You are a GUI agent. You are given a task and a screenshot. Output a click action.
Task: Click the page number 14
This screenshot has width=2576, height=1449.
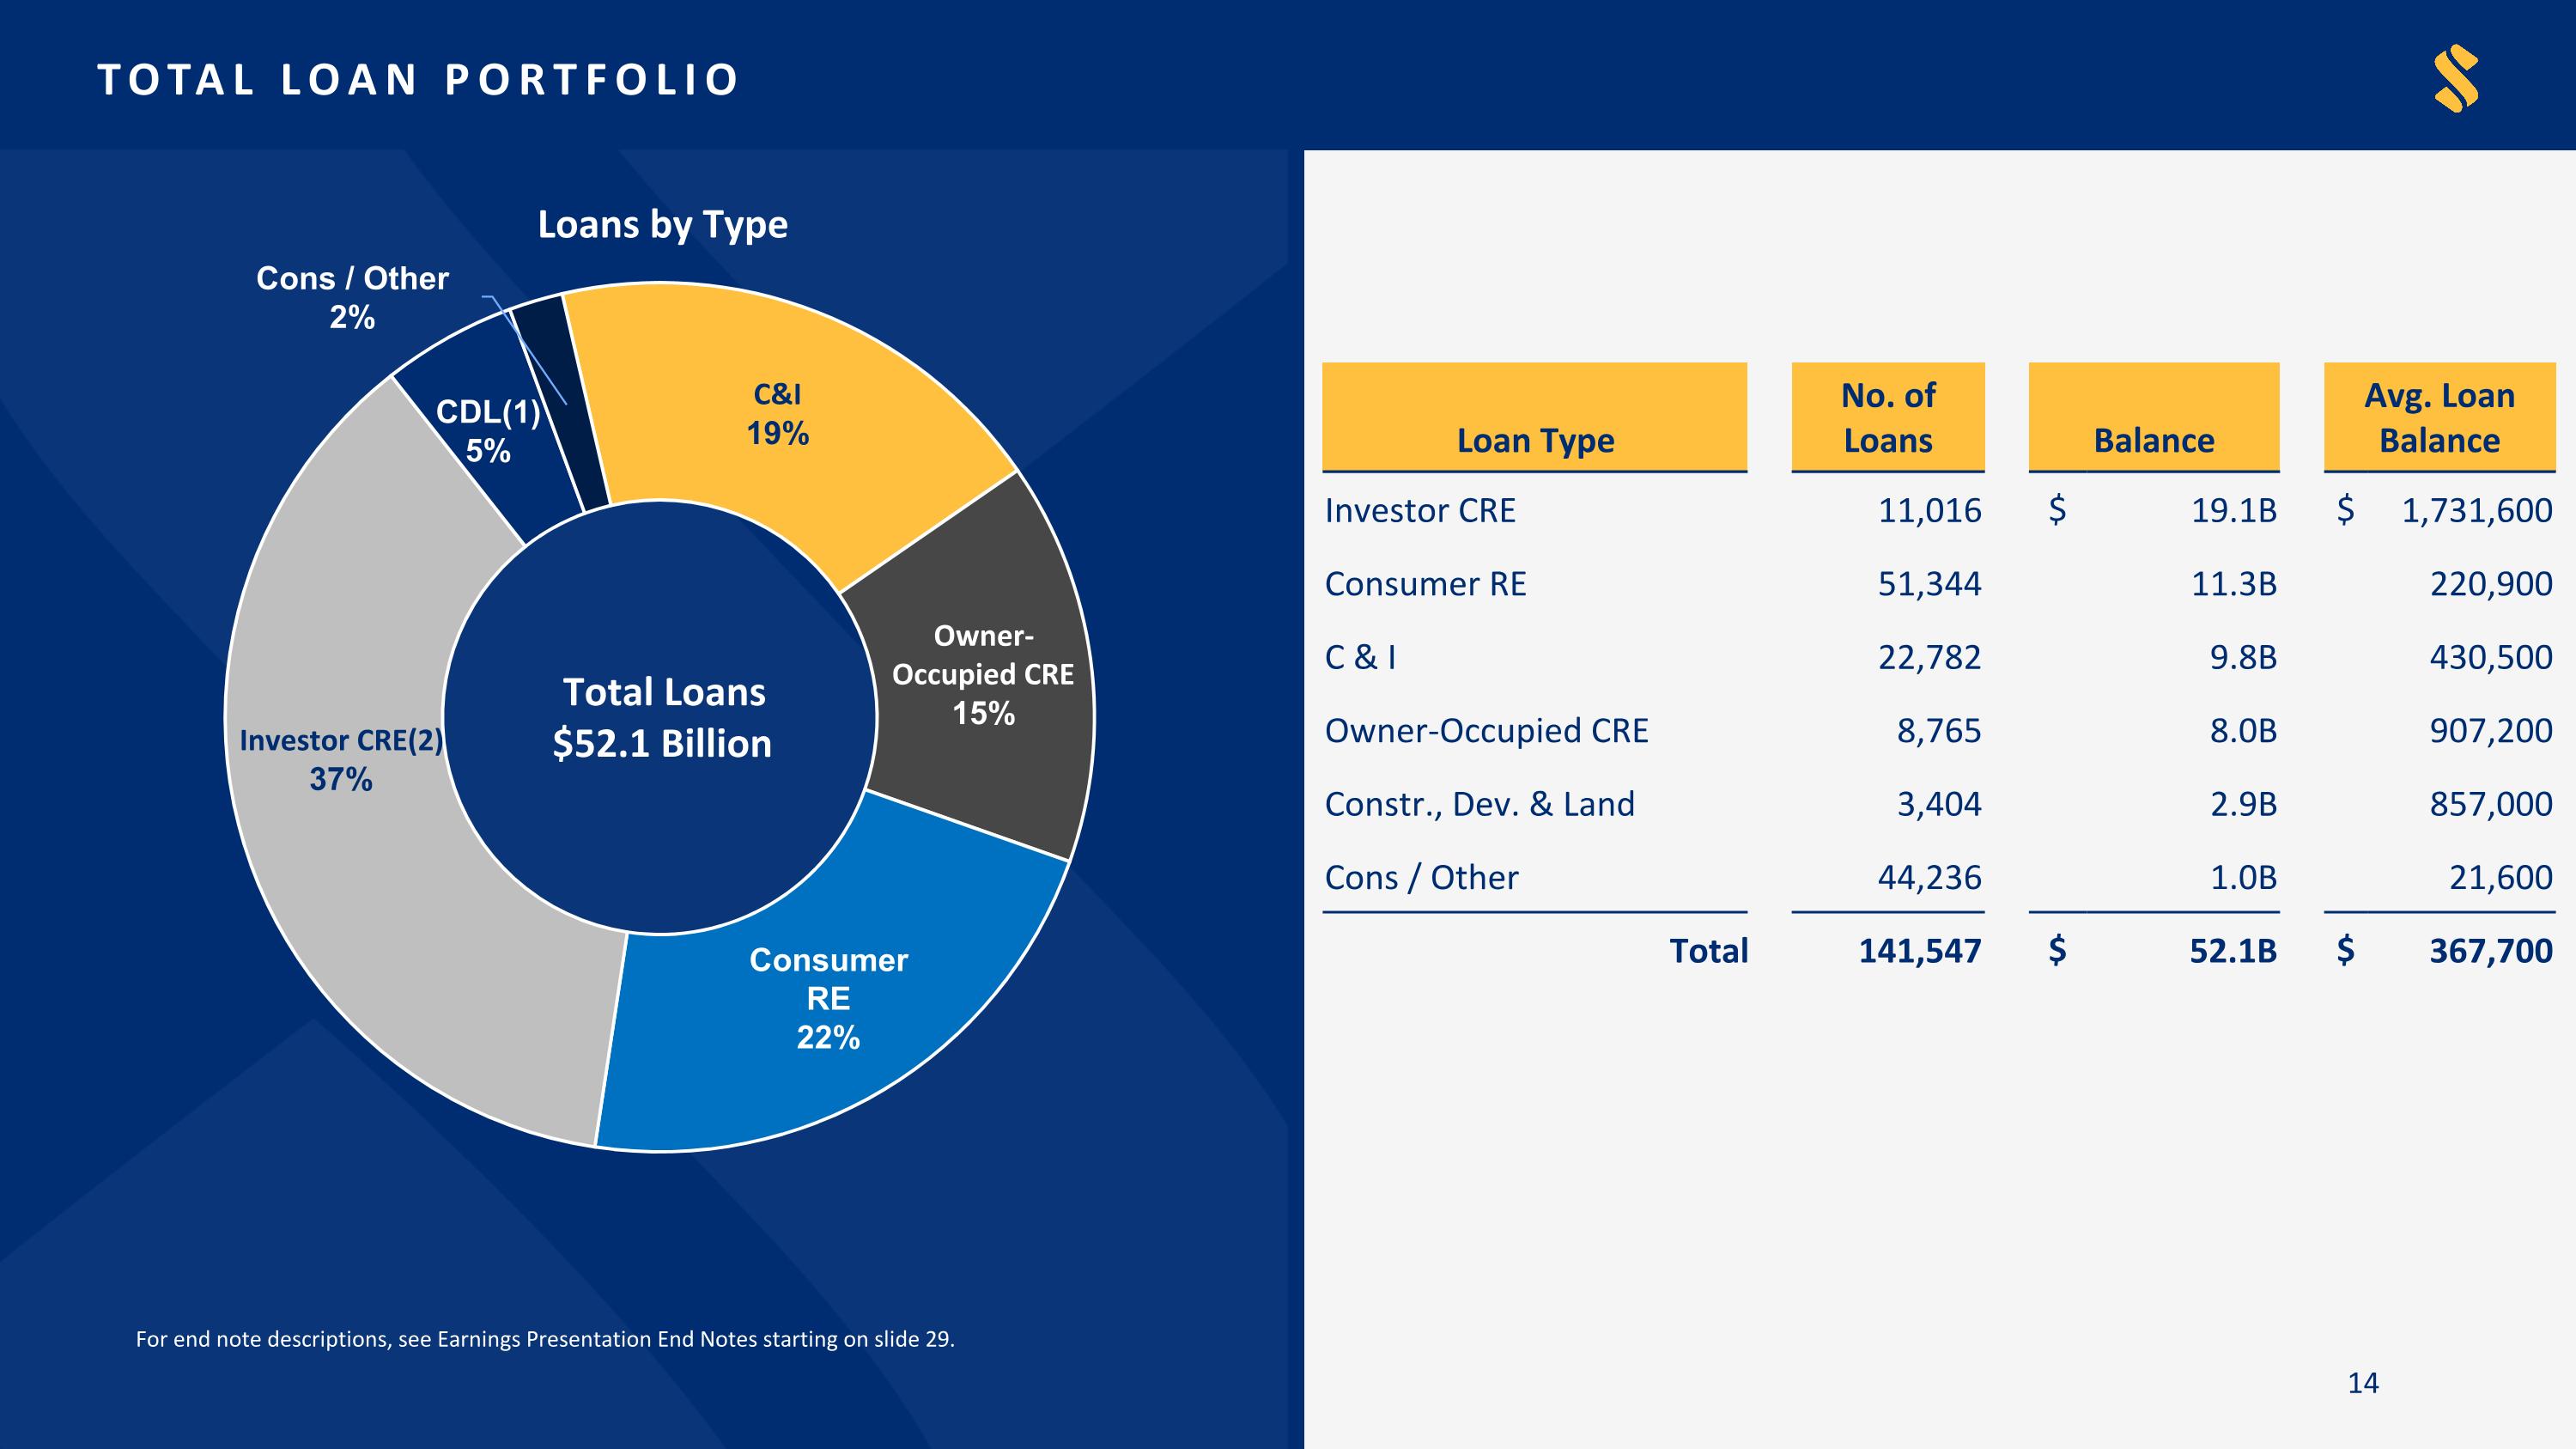2363,1383
